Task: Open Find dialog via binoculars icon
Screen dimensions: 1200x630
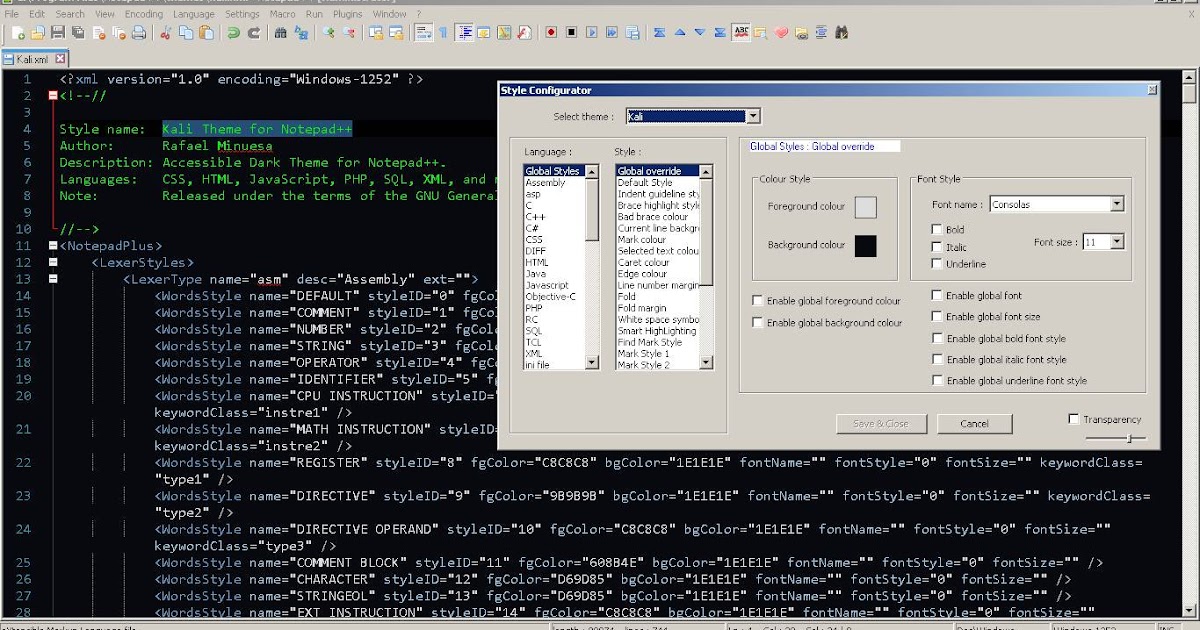Action: point(283,31)
